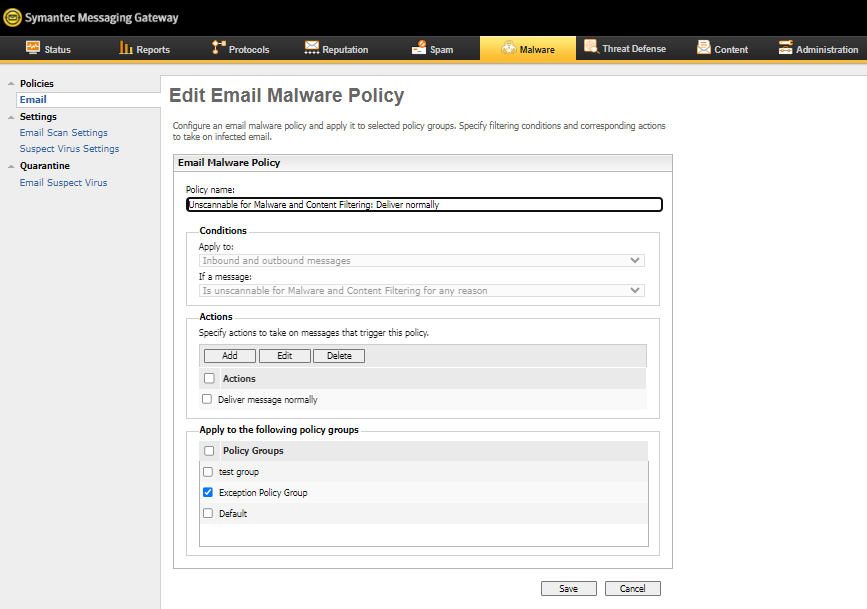The height and width of the screenshot is (609, 867).
Task: Click the Content envelope icon
Action: click(x=704, y=48)
